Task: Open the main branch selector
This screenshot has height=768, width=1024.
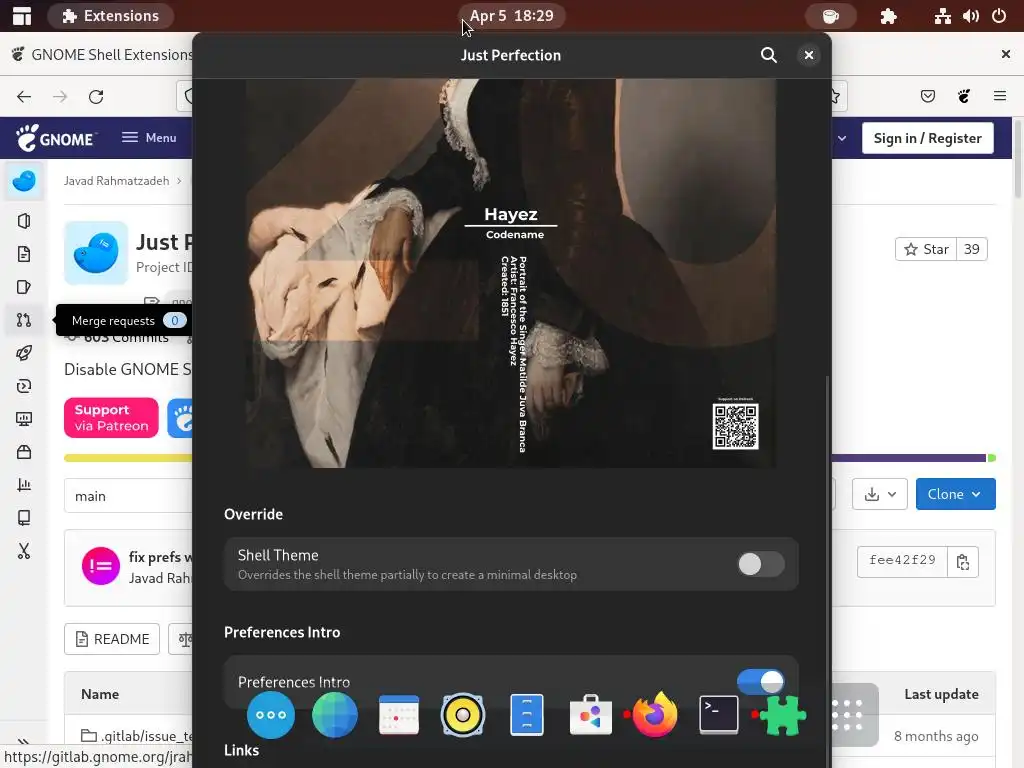Action: (128, 496)
